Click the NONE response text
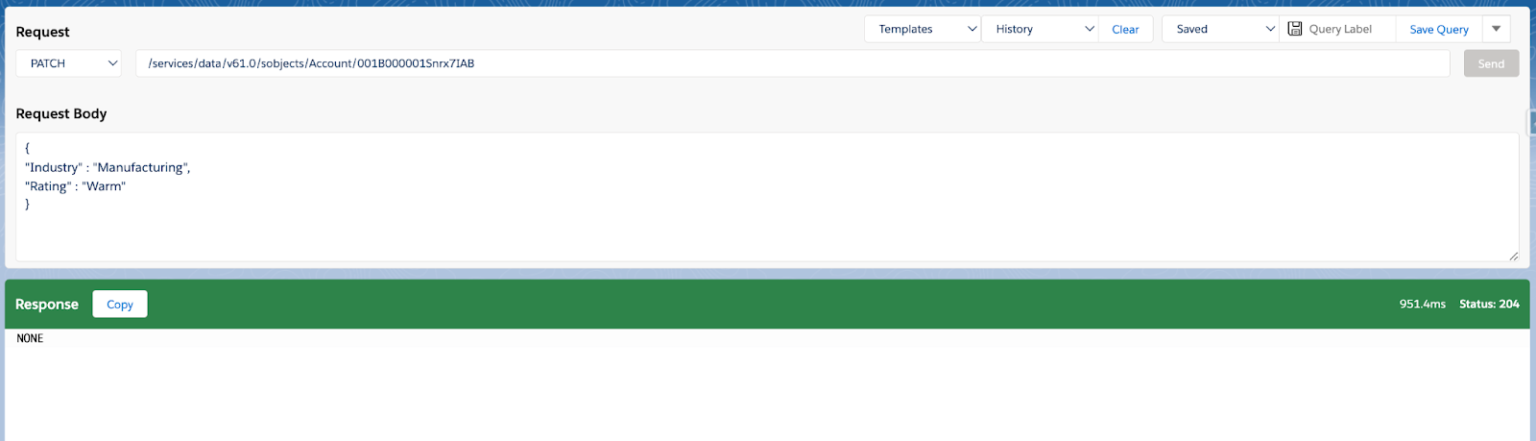This screenshot has width=1536, height=441. pos(30,339)
